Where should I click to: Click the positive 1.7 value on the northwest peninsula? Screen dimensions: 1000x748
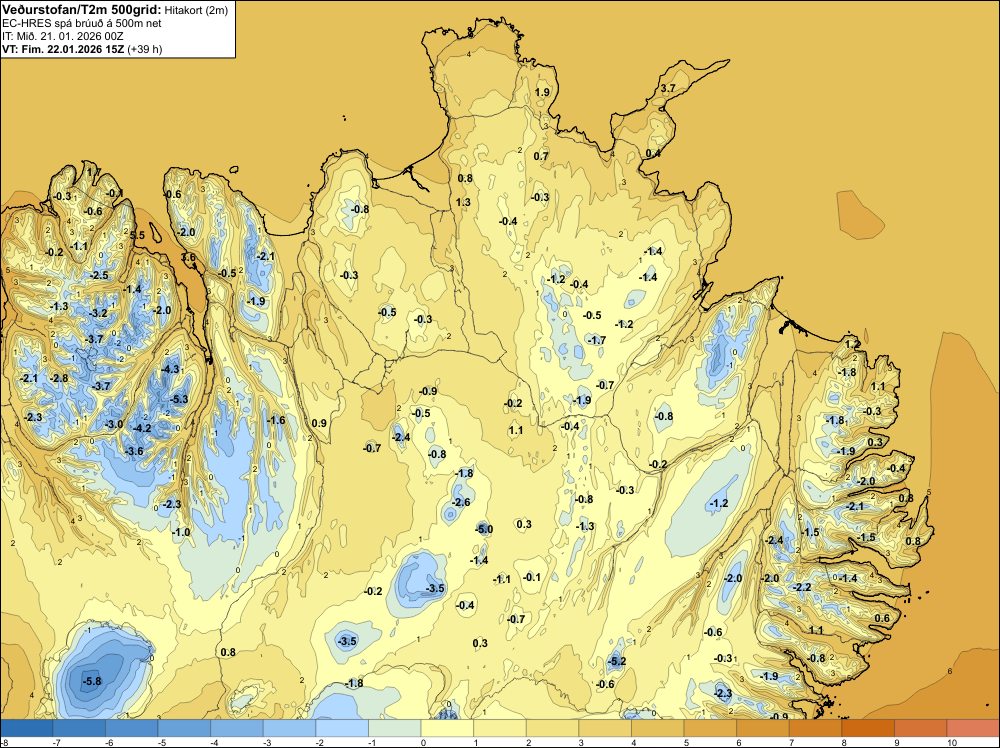click(93, 172)
